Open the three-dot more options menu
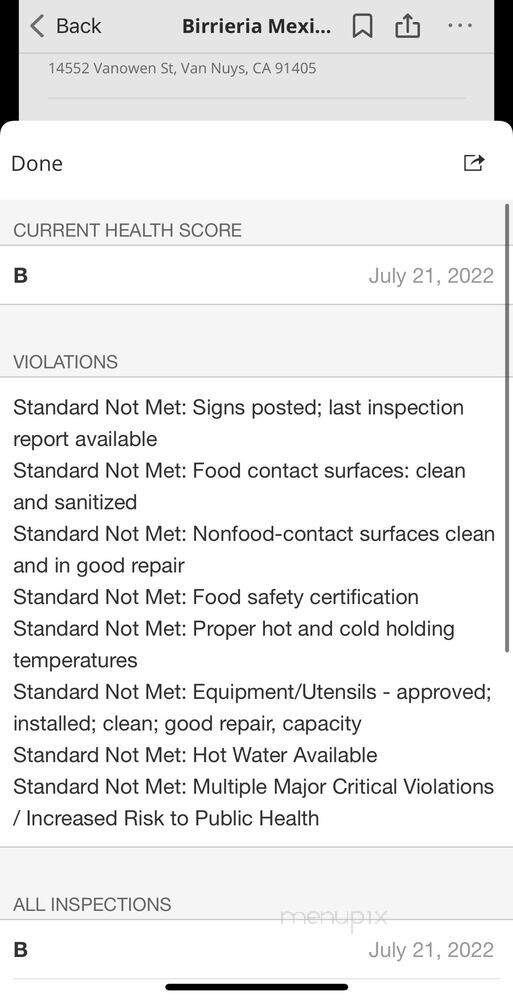 [459, 26]
